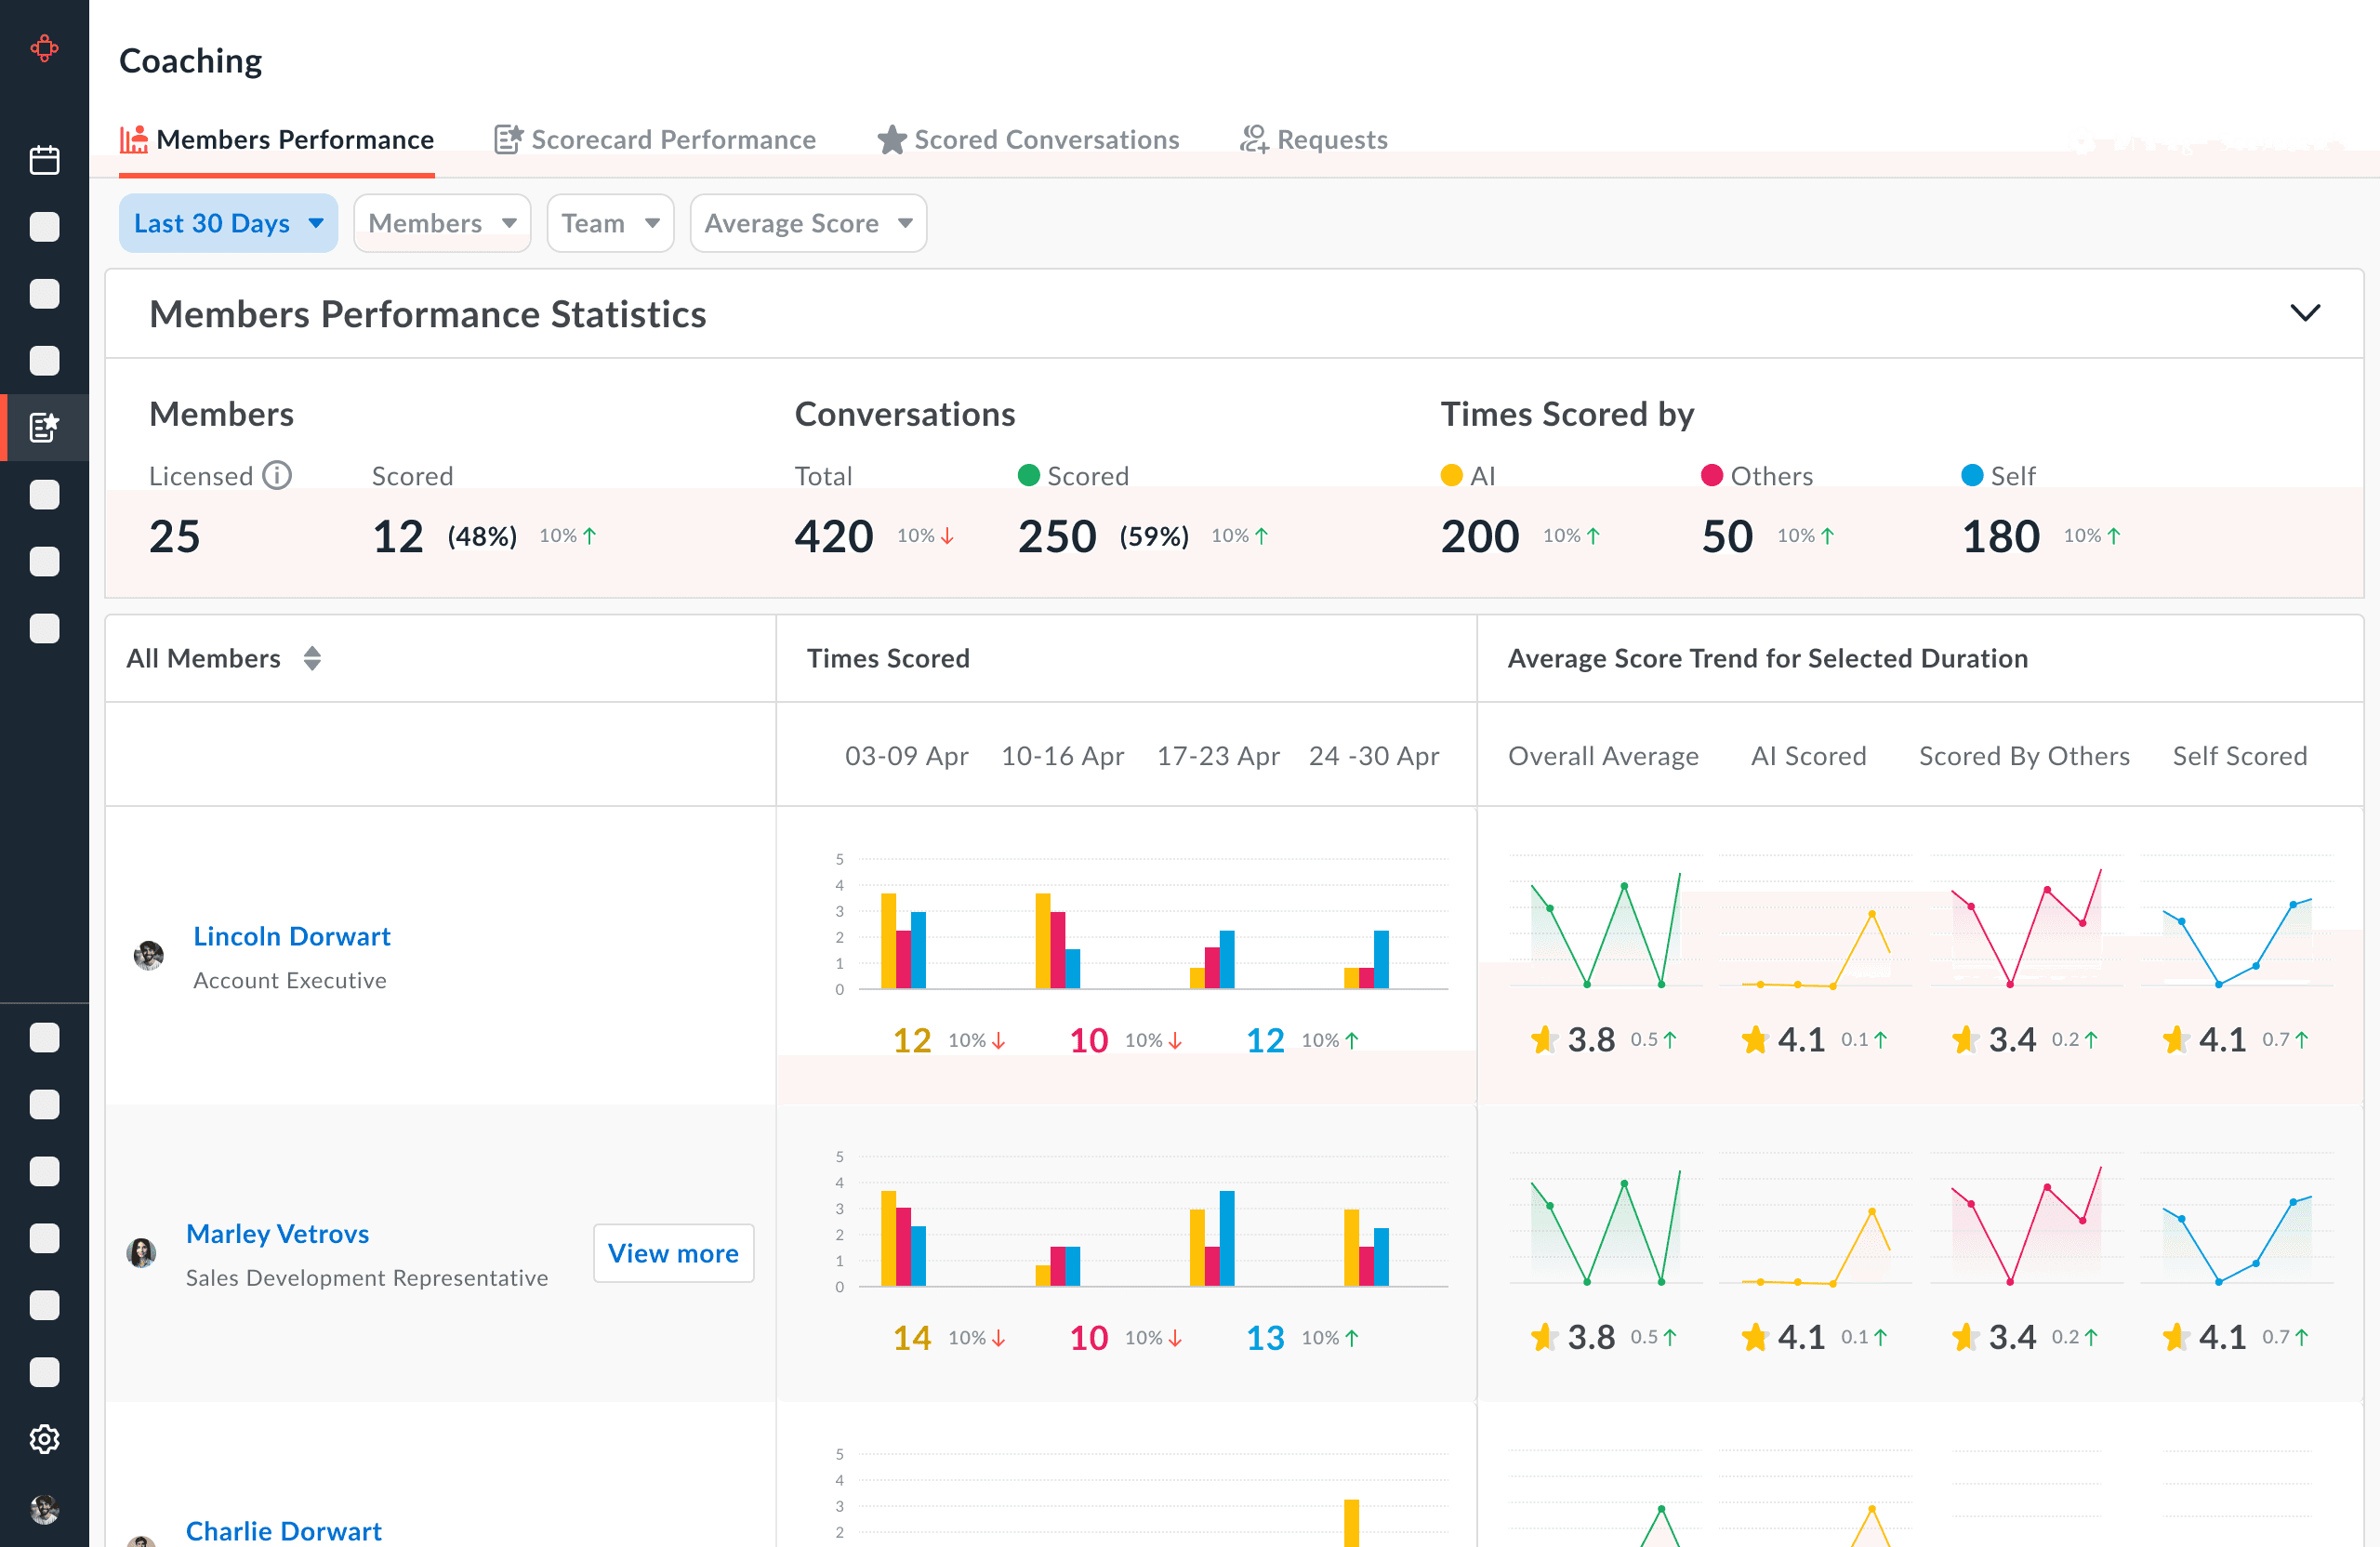The image size is (2380, 1547).
Task: Open settings gear in sidebar
Action: pyautogui.click(x=44, y=1439)
